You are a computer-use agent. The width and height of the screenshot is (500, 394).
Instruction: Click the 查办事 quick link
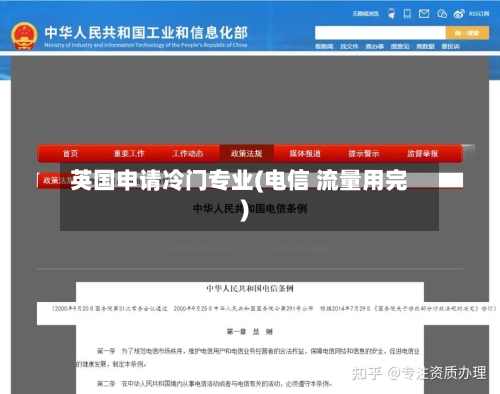(375, 46)
